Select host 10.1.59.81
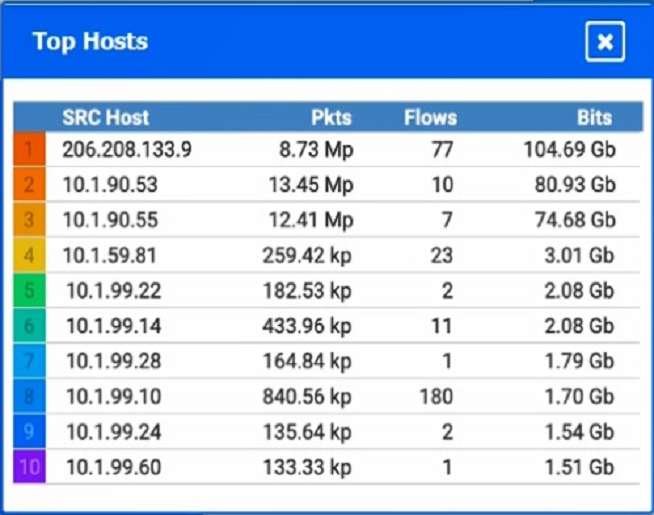The width and height of the screenshot is (654, 515). 110,255
